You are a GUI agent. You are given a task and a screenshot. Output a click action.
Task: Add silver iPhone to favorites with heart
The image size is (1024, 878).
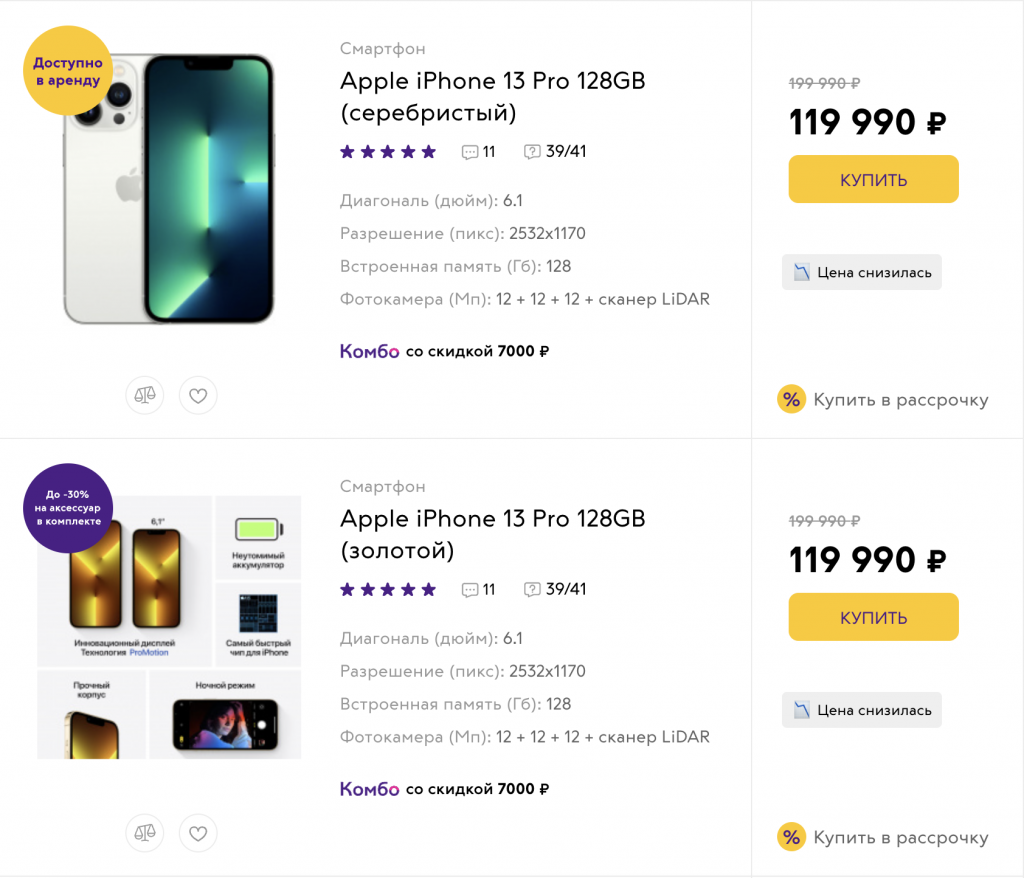pos(198,395)
